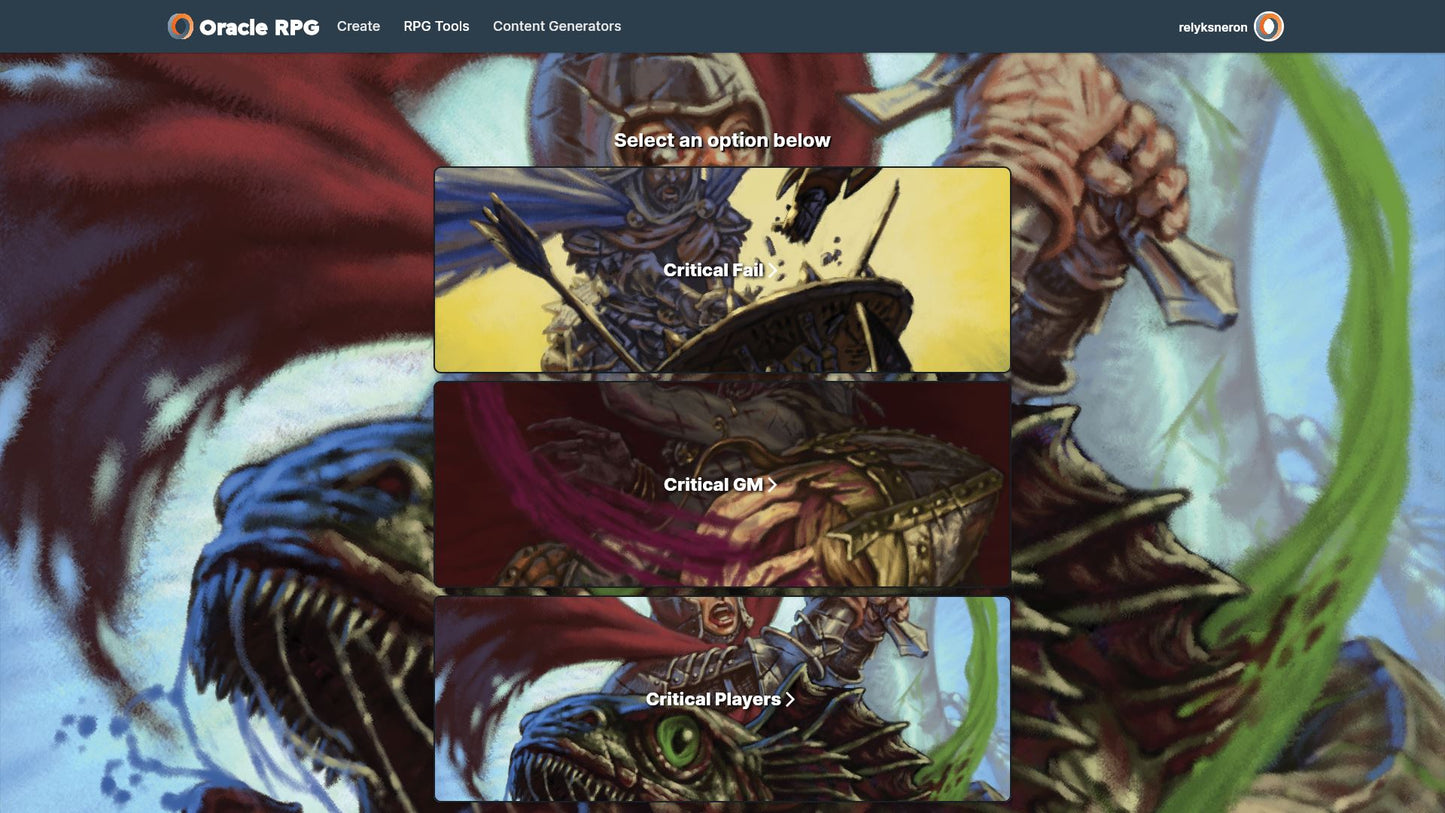Click the 'Select an option below' heading
1445x813 pixels.
point(722,140)
